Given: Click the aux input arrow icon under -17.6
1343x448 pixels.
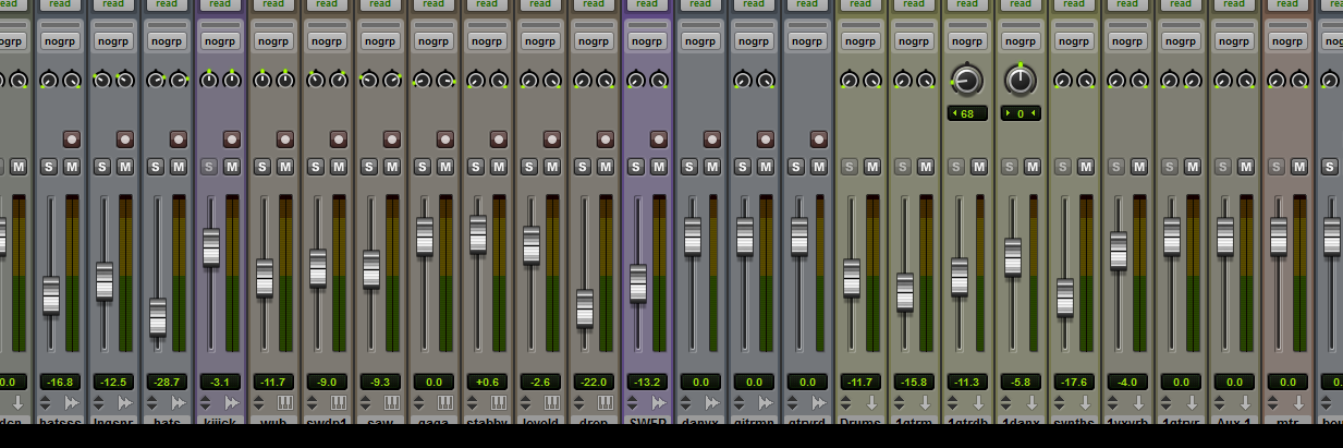Looking at the screenshot, I should 1085,402.
